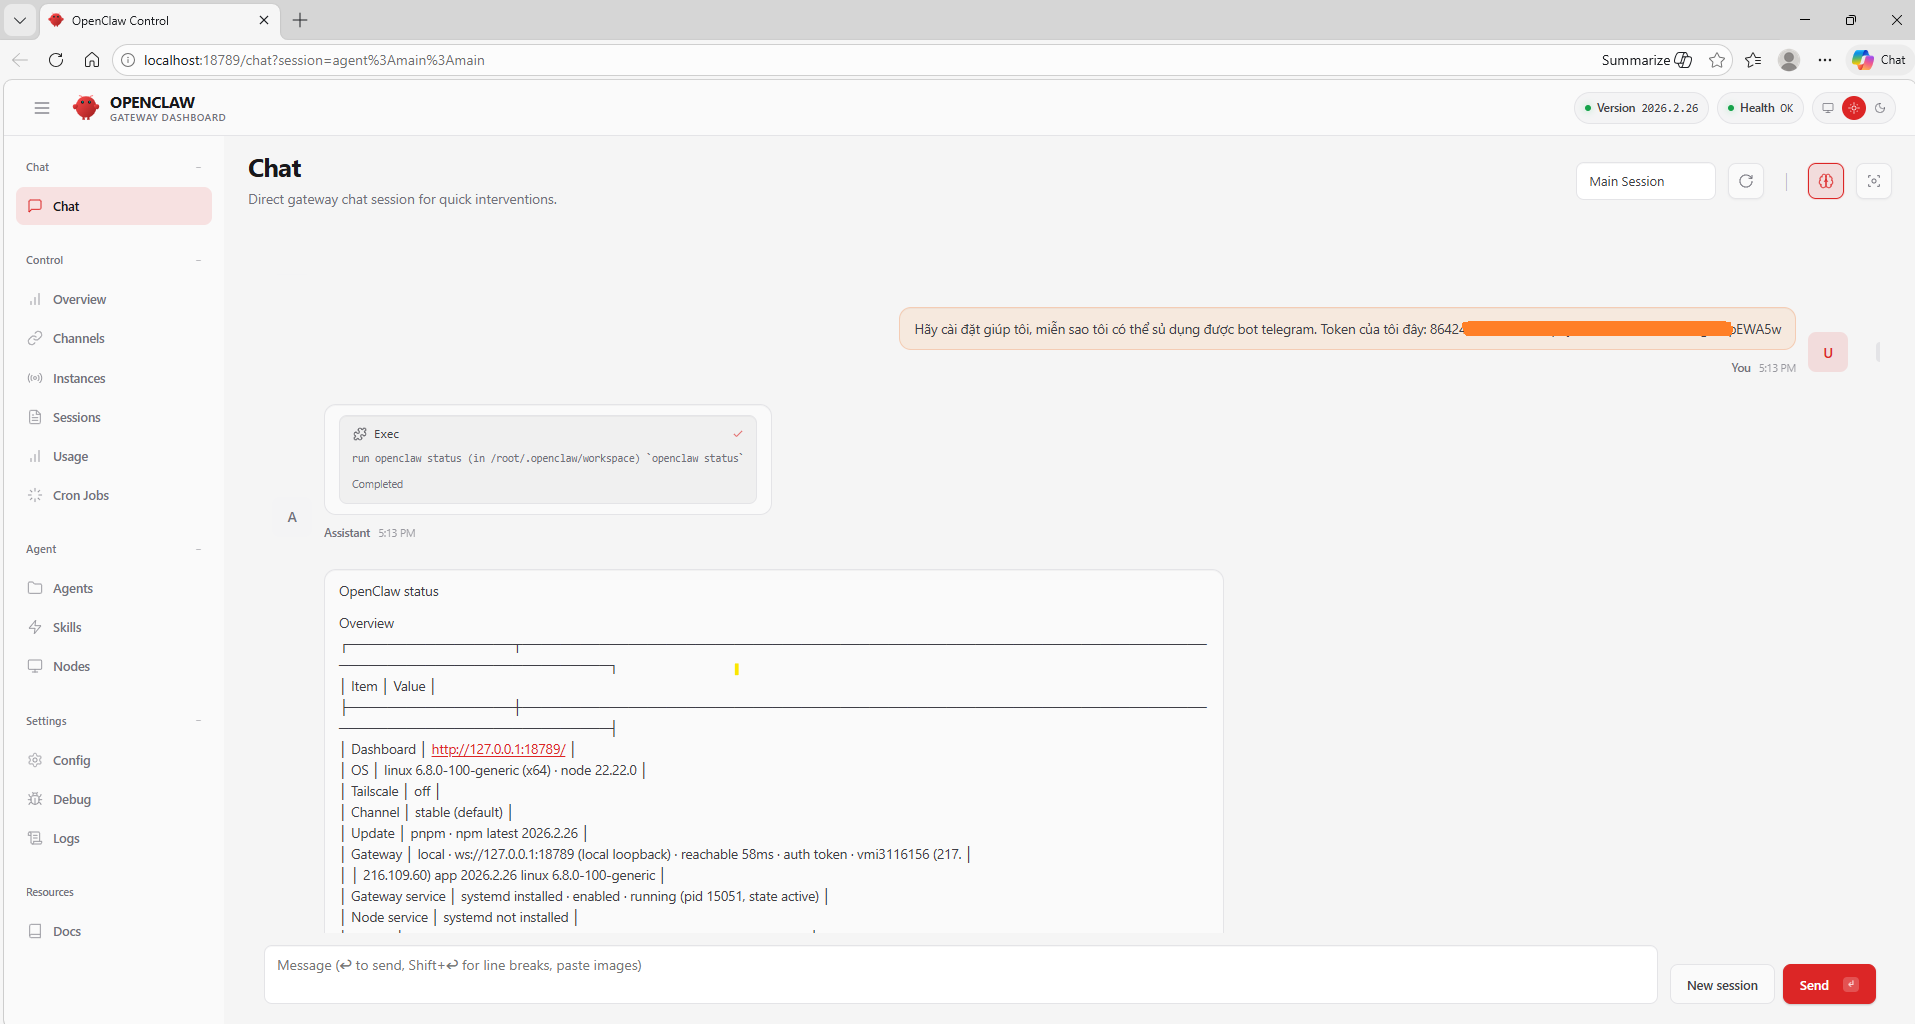The image size is (1915, 1024).
Task: Open browser settings and more menu
Action: (1825, 60)
